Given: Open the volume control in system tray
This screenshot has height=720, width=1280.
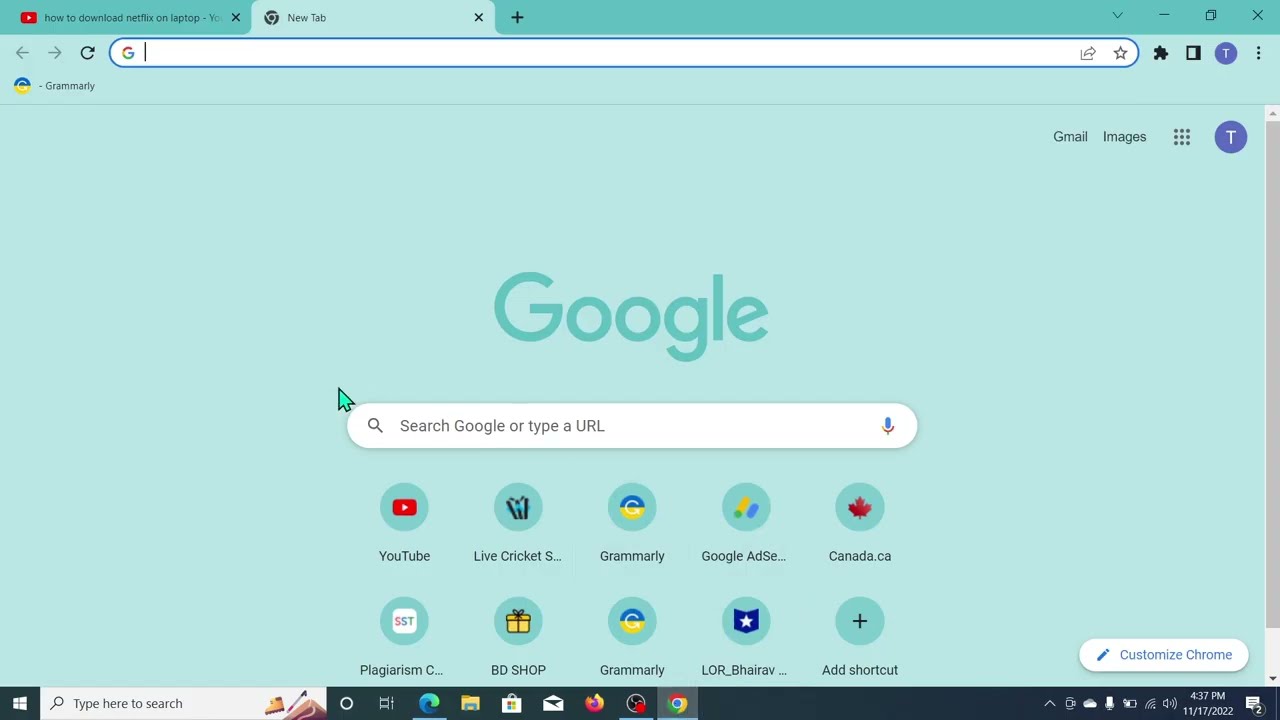Looking at the screenshot, I should click(1170, 703).
